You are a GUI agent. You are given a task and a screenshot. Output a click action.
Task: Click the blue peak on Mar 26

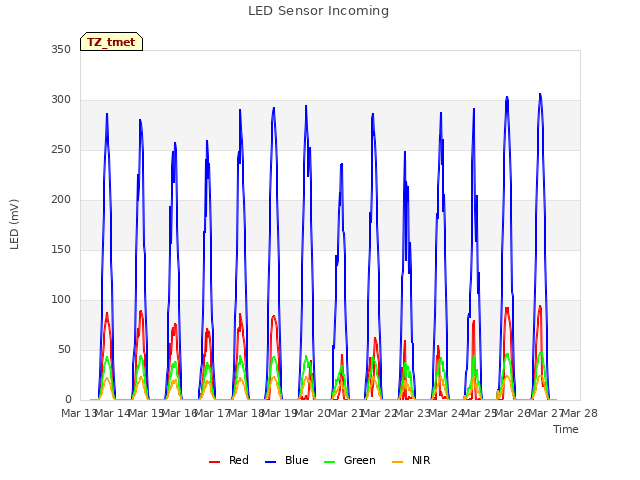(507, 97)
